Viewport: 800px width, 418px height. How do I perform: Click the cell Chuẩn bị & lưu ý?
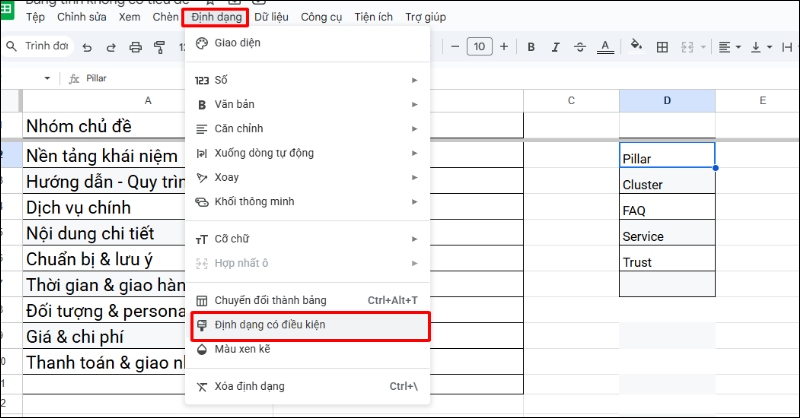104,259
